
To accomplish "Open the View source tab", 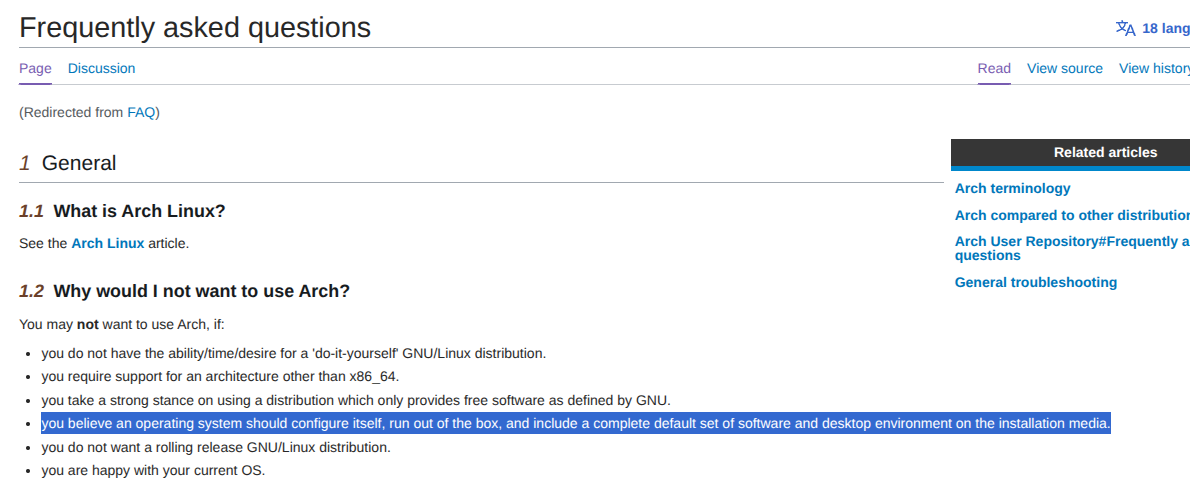I will (x=1065, y=68).
